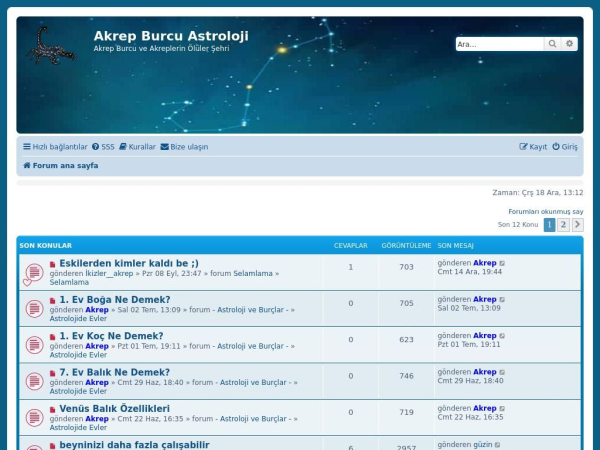Open the SSS help page

coord(103,147)
